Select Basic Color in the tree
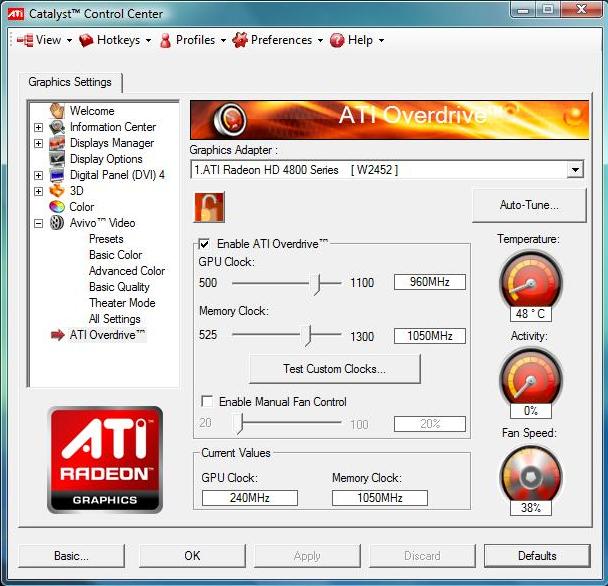Screen dimensions: 608x586 [x=116, y=255]
